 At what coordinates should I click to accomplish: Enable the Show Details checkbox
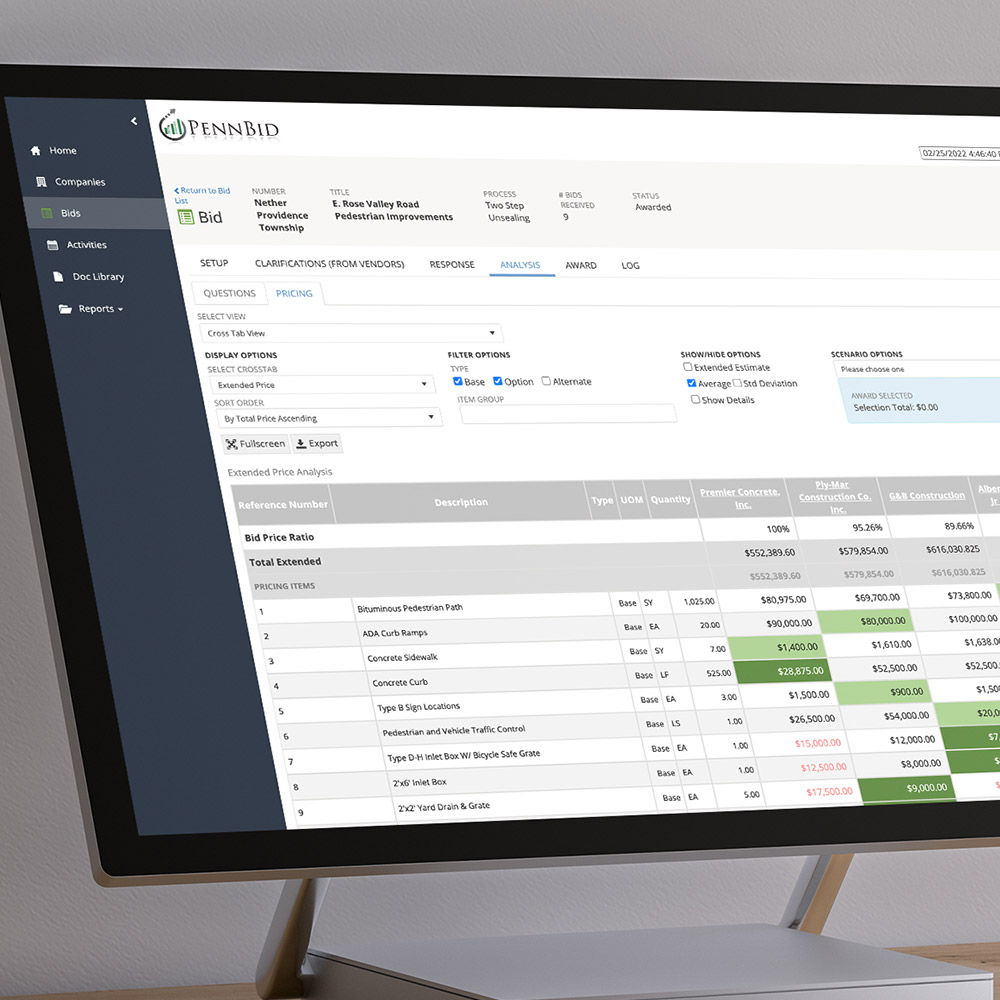pos(695,399)
